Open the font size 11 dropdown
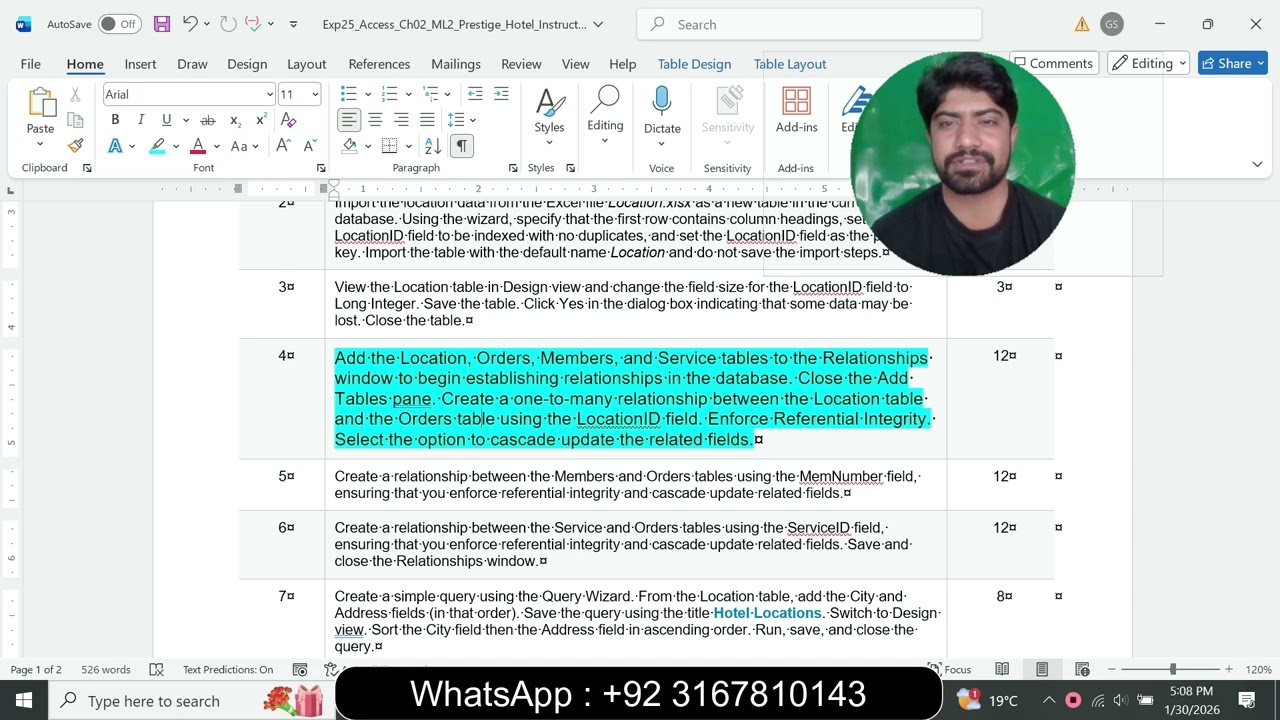This screenshot has width=1280, height=720. click(x=314, y=94)
